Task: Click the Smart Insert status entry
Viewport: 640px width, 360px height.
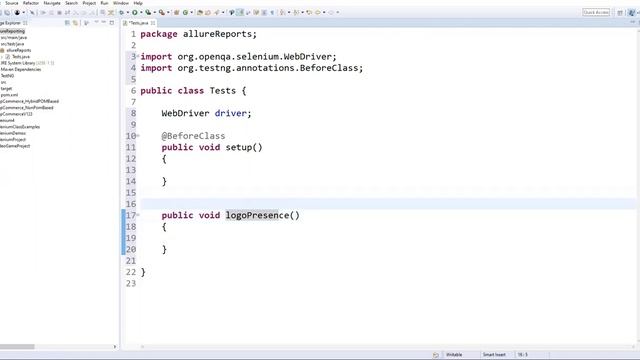Action: point(494,355)
